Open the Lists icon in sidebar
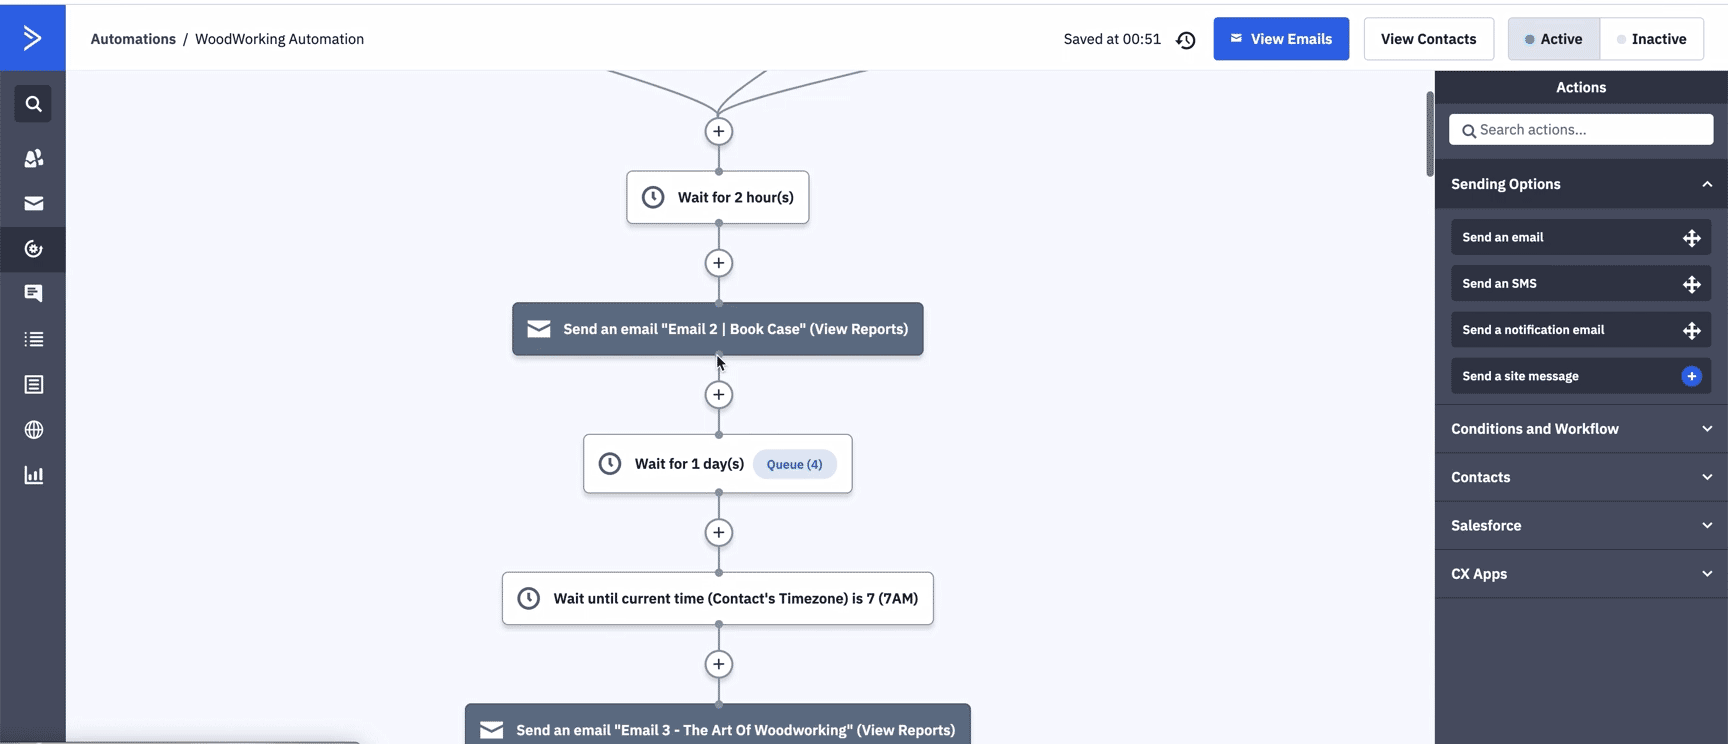This screenshot has width=1728, height=744. tap(33, 339)
